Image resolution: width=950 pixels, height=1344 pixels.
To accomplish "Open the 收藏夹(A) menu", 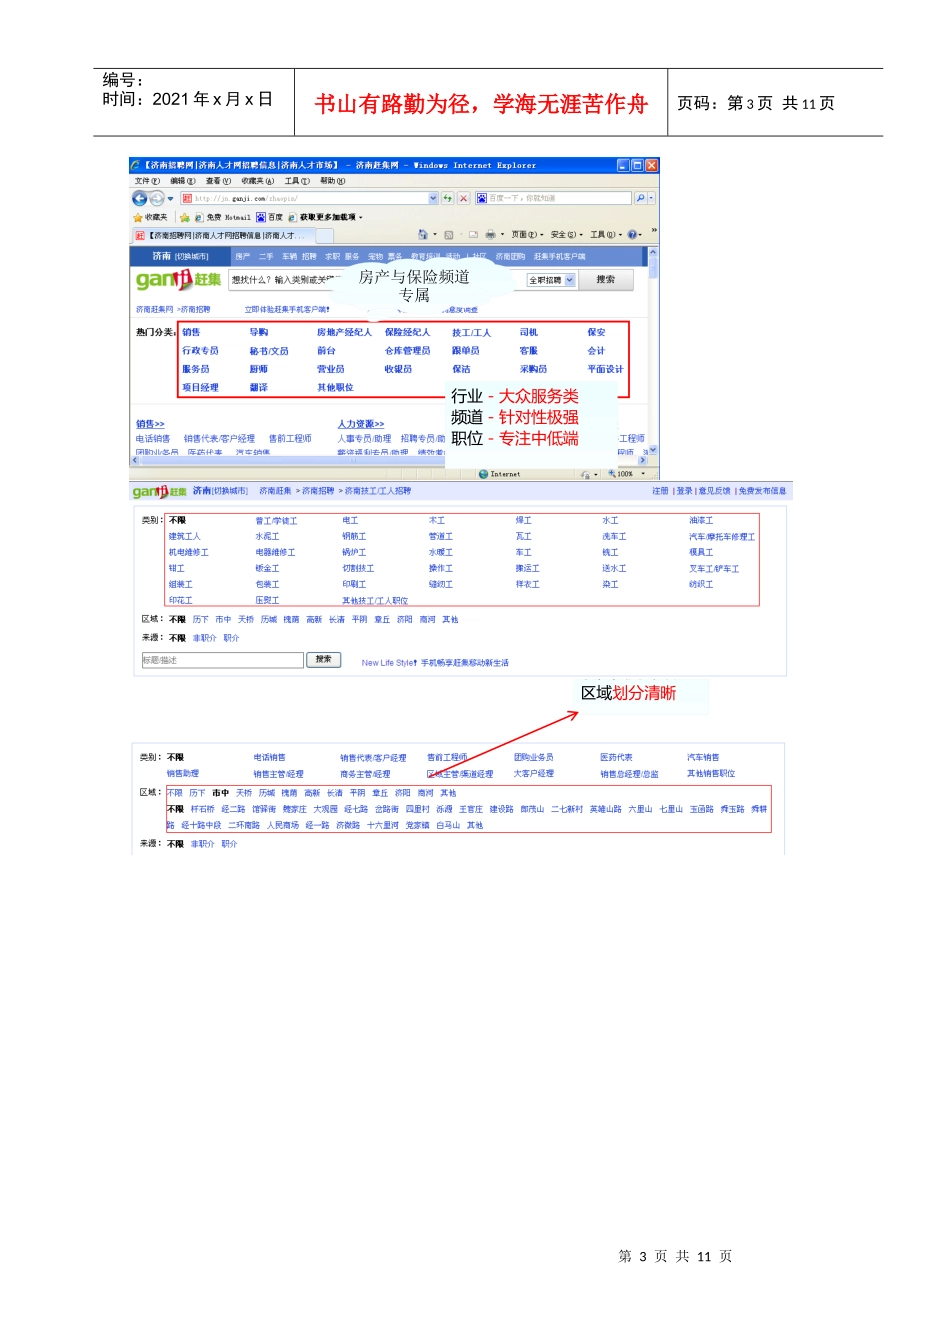I will 257,181.
